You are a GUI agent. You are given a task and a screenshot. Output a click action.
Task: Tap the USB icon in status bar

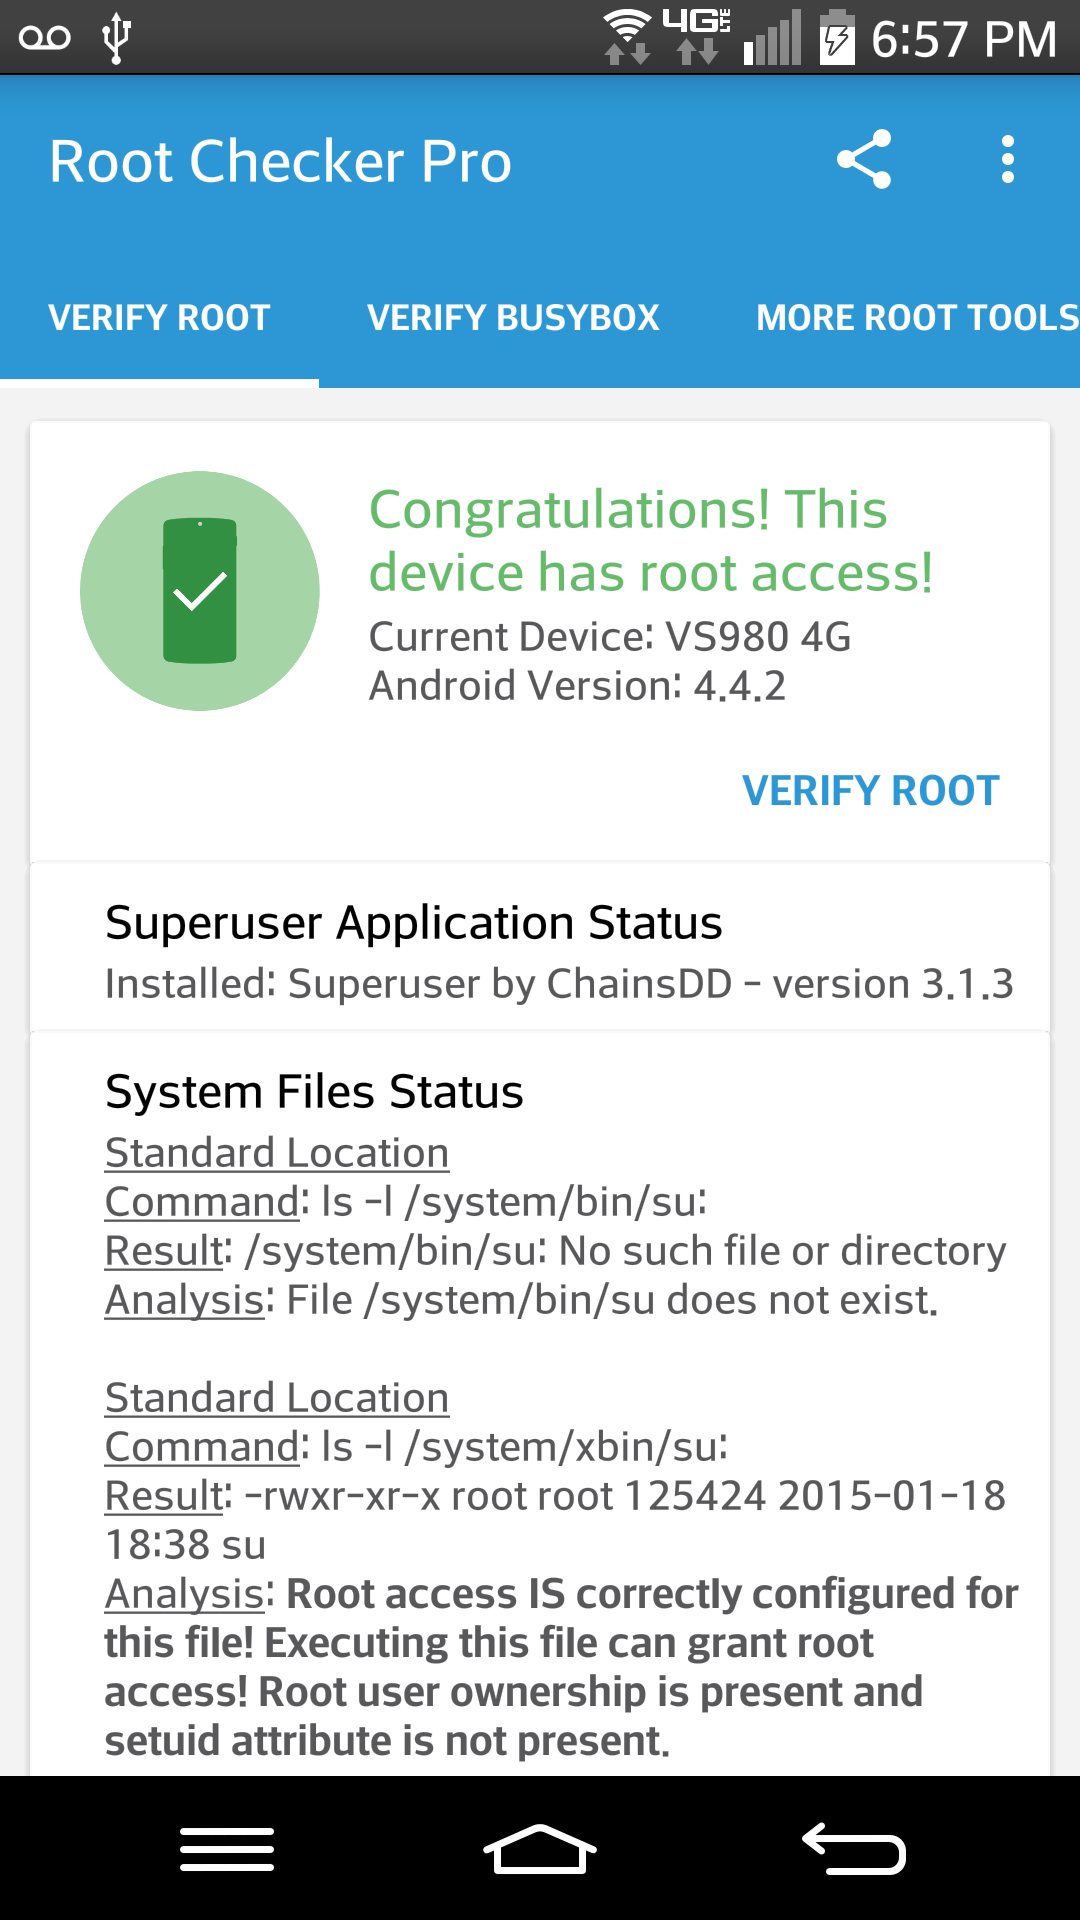point(117,38)
